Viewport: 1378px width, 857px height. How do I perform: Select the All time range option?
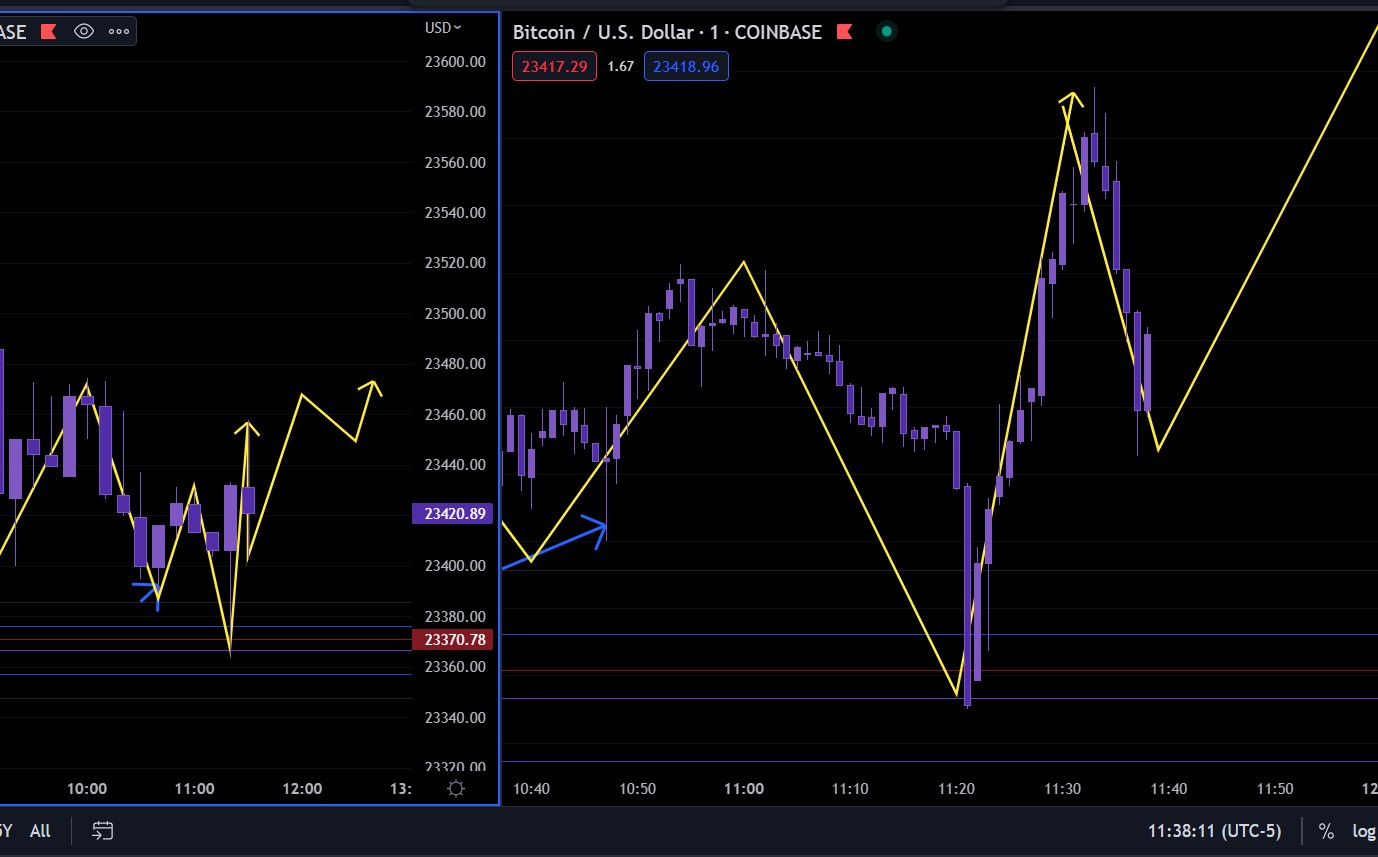coord(40,830)
